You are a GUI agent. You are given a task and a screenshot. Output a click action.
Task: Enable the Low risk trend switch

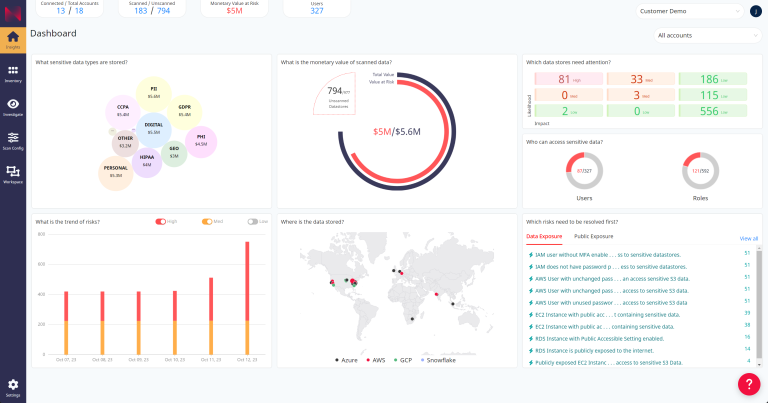point(253,221)
